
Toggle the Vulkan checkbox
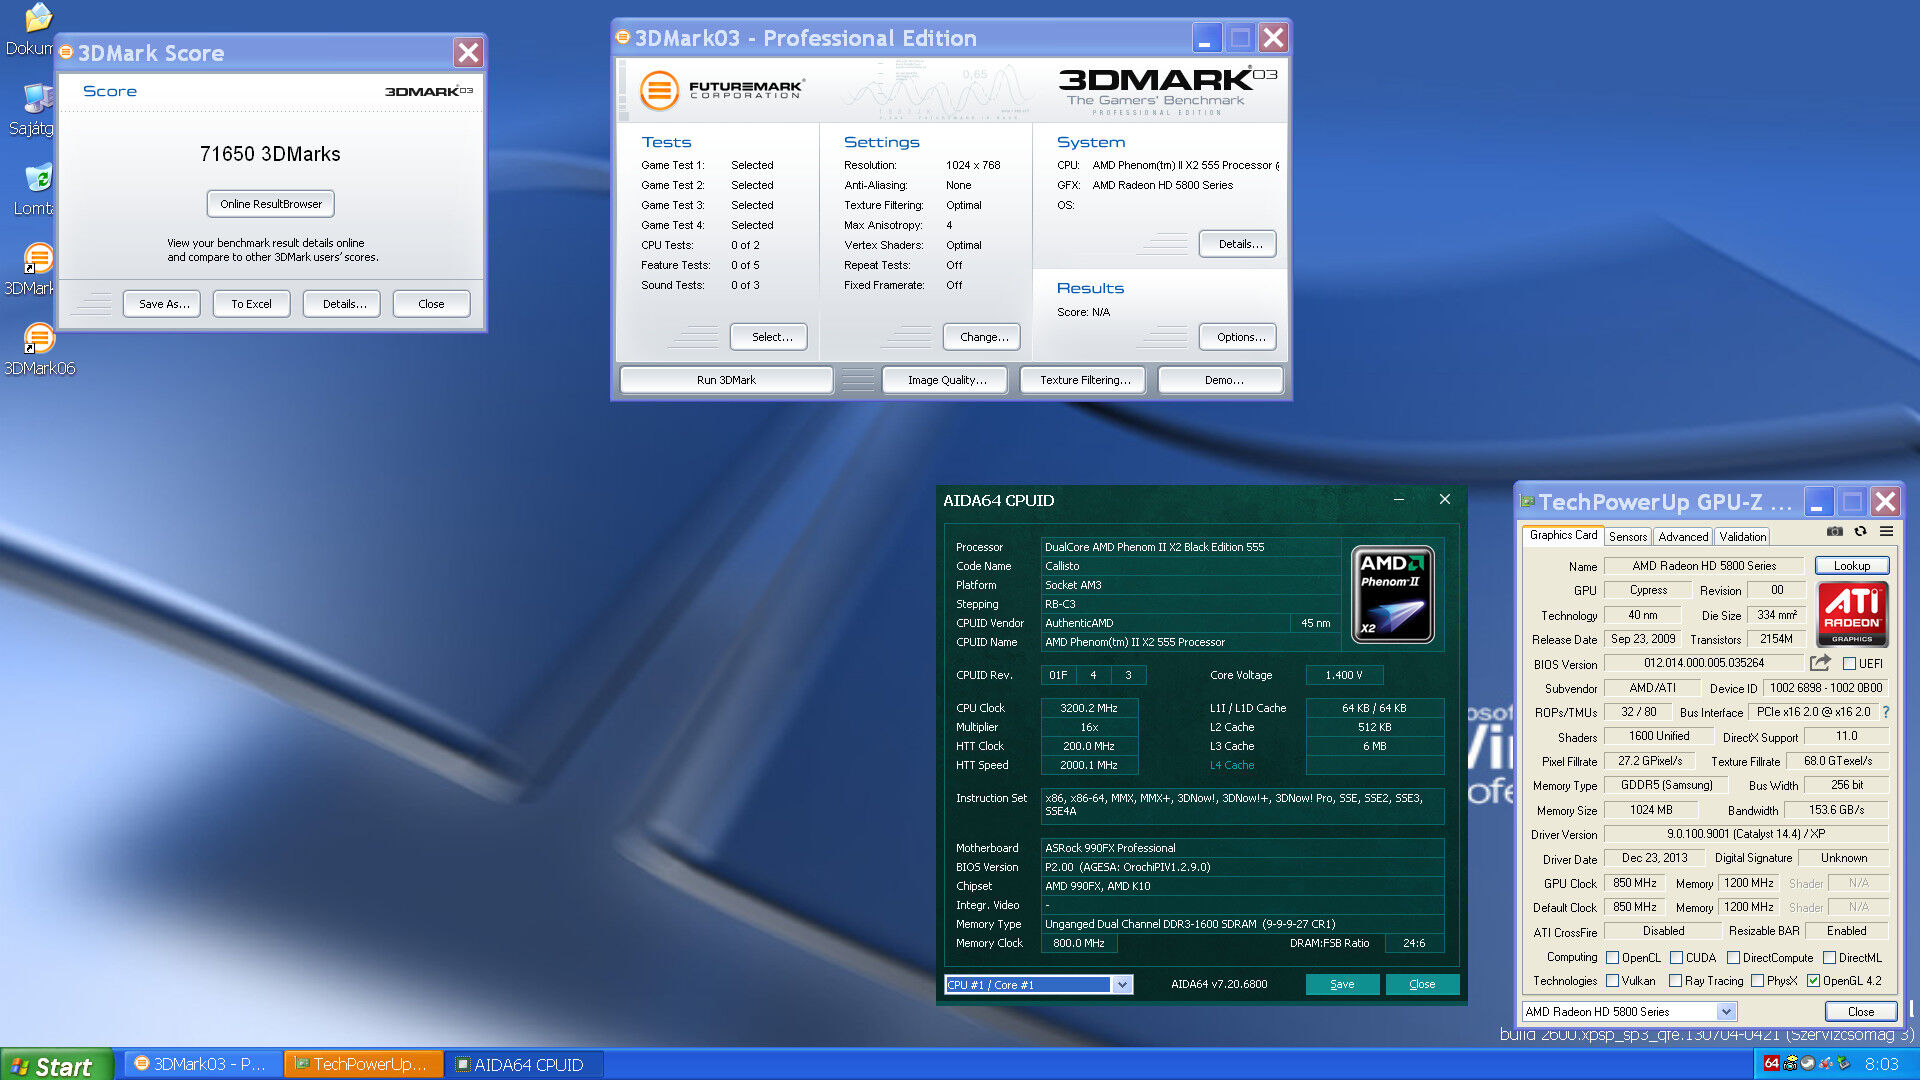(1612, 981)
